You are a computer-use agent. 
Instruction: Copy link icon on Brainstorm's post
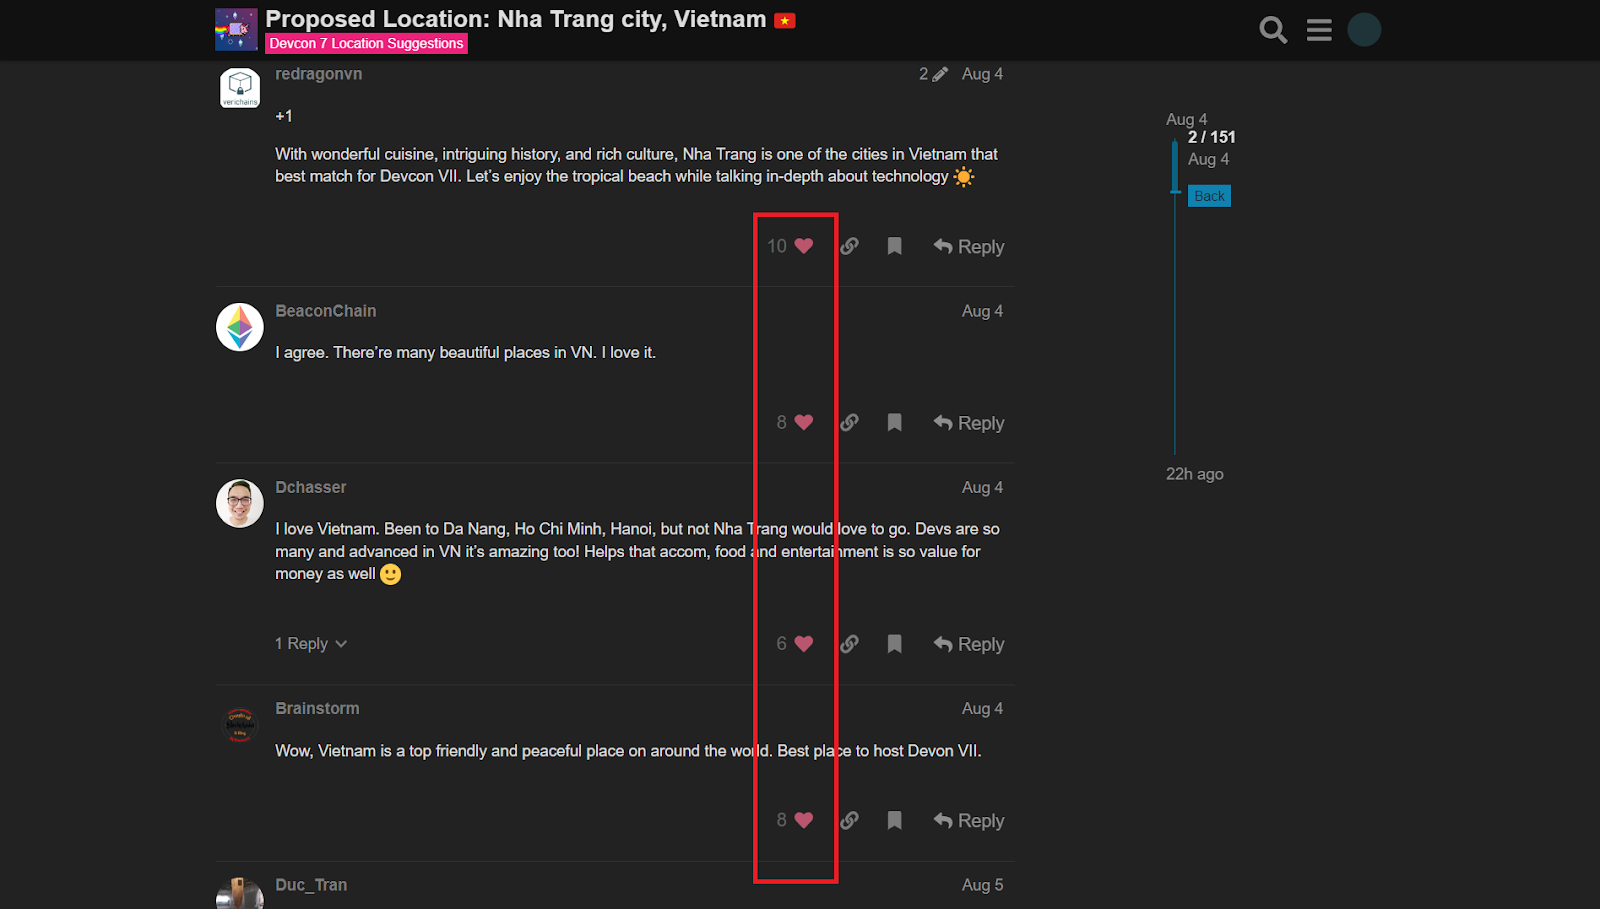(x=849, y=820)
